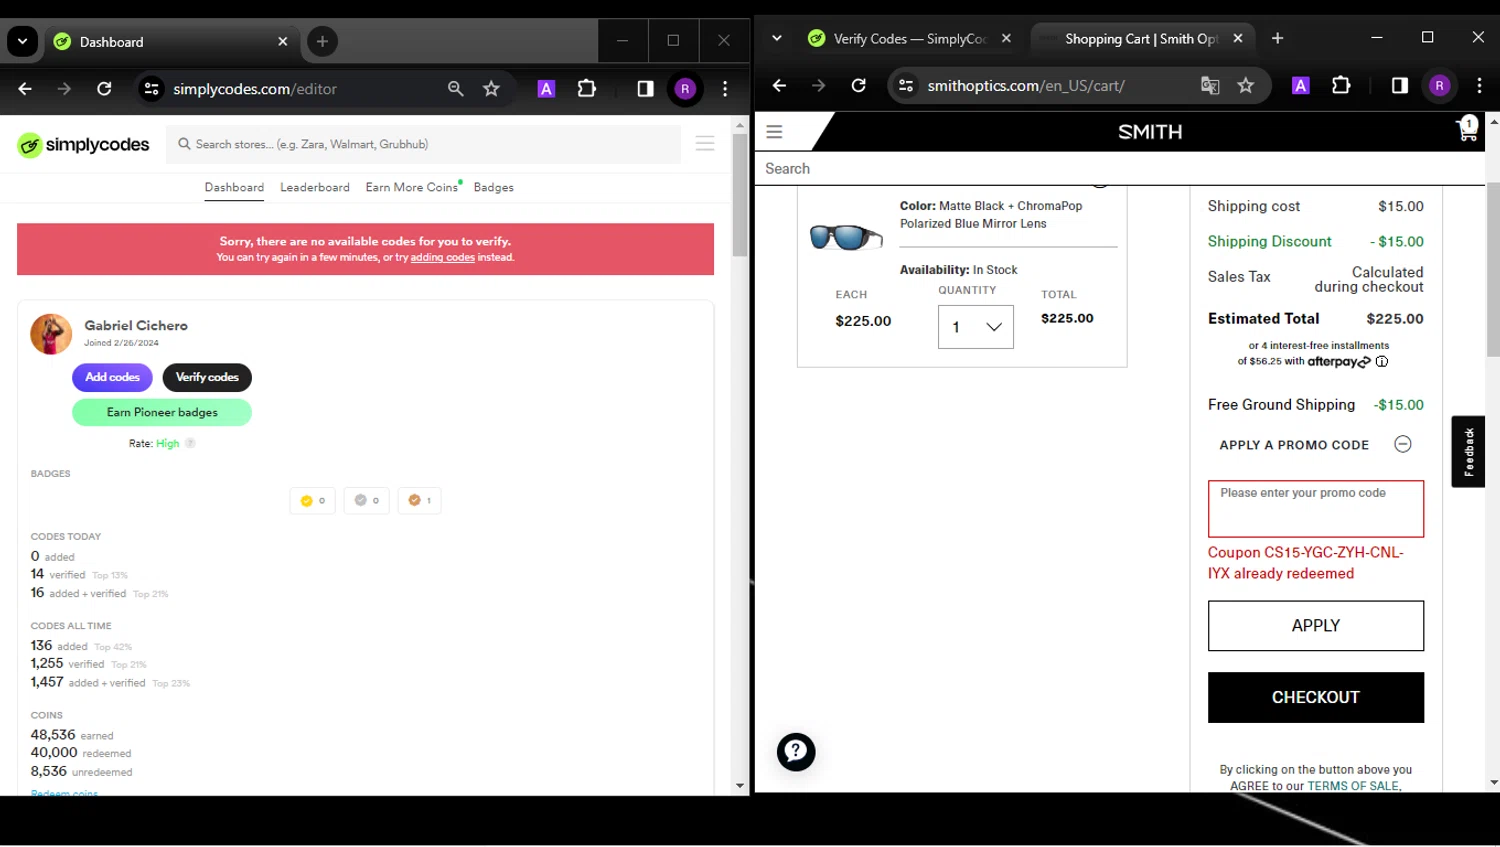Click the simplycodes logo
This screenshot has width=1500, height=847.
pyautogui.click(x=83, y=145)
